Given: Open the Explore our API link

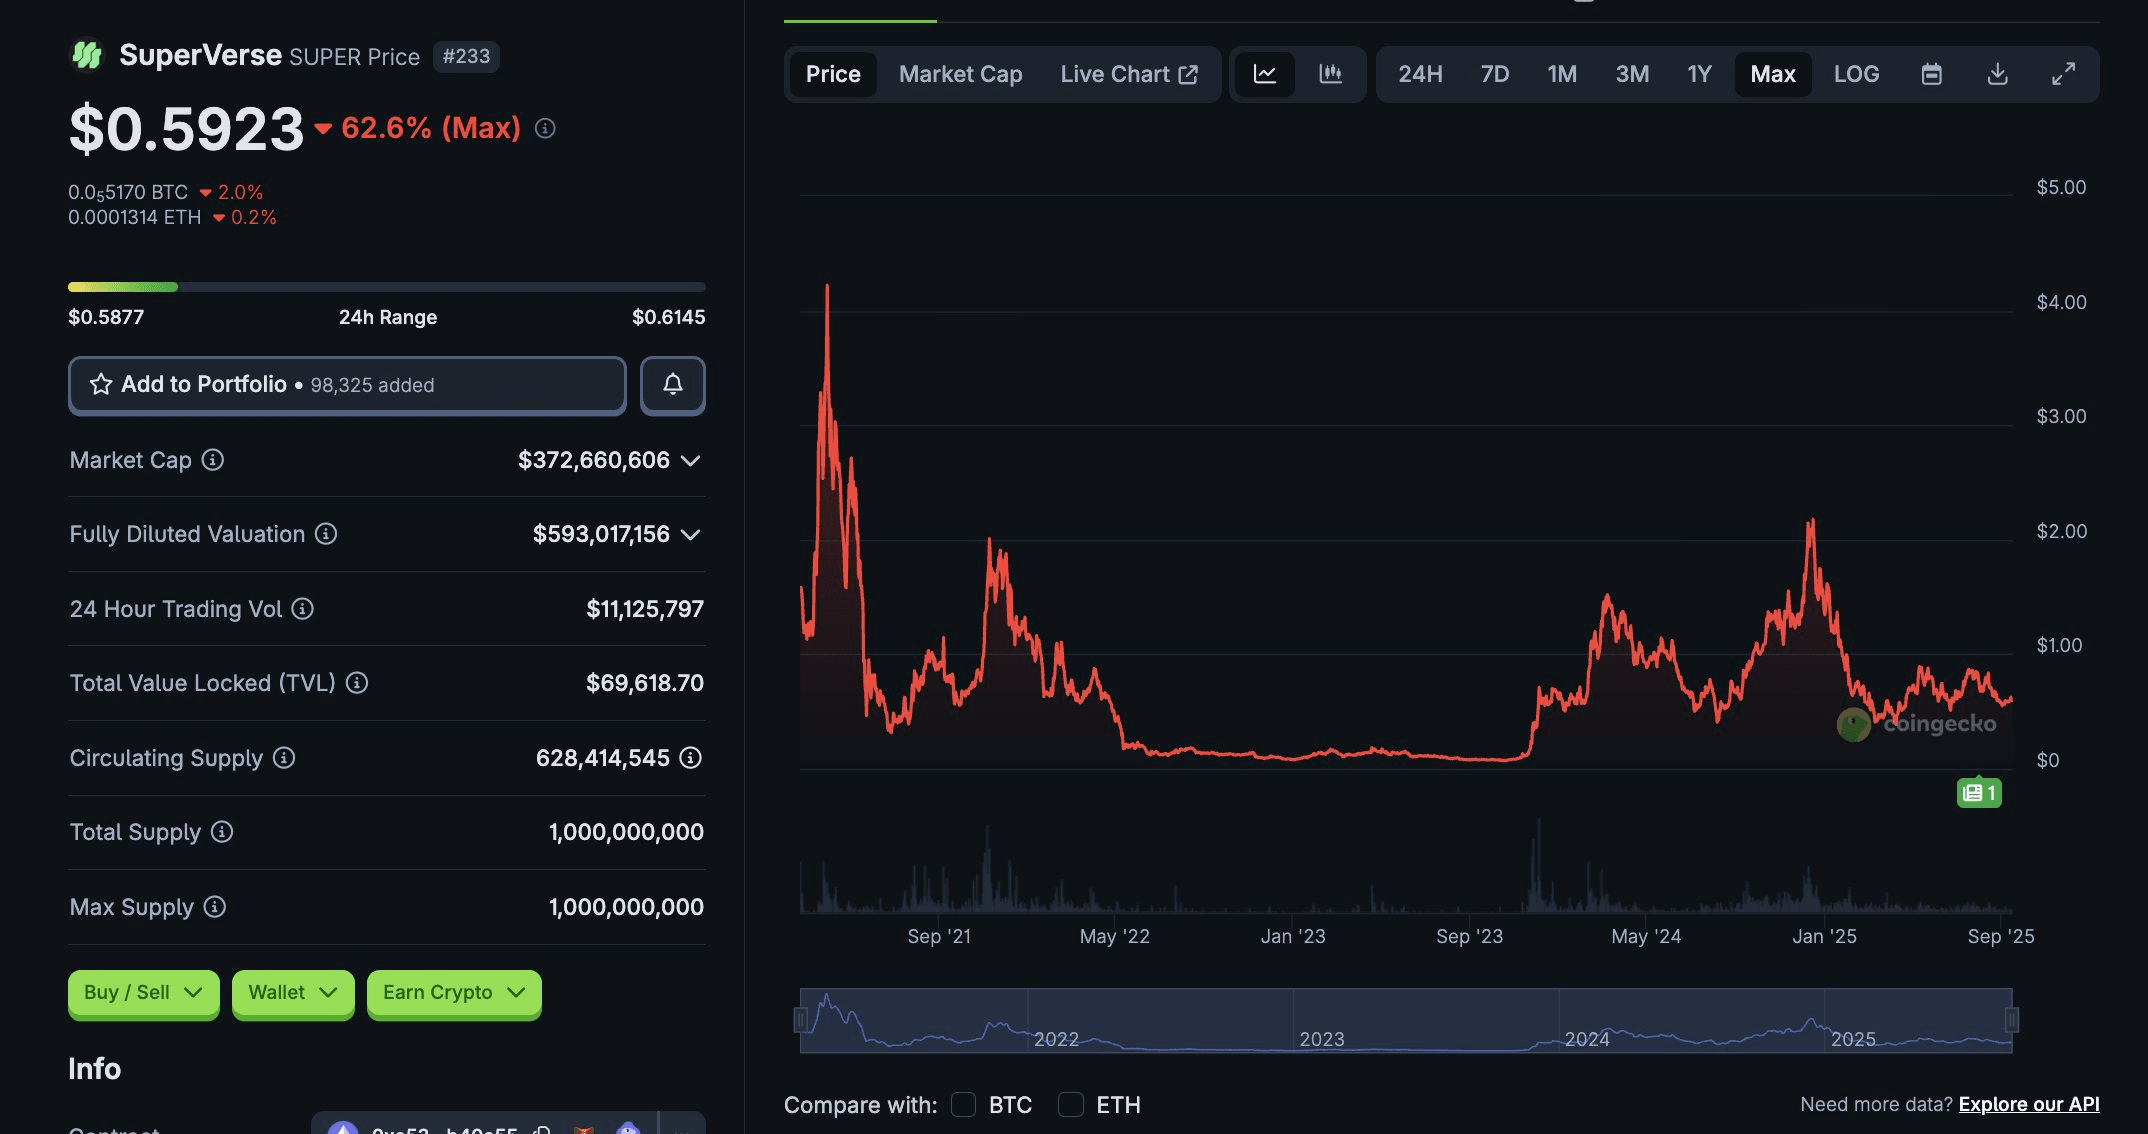Looking at the screenshot, I should (x=2028, y=1104).
